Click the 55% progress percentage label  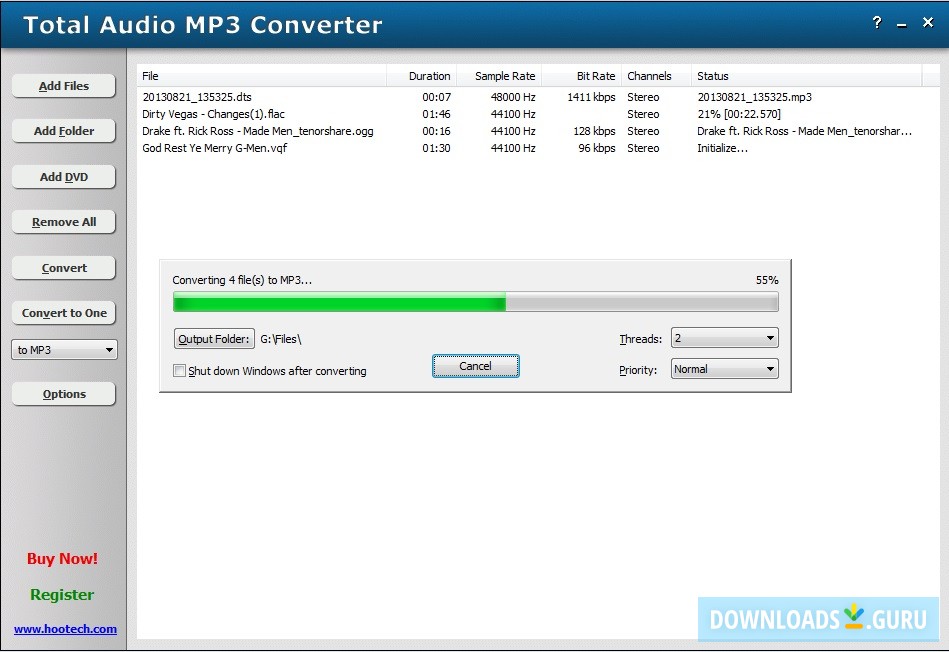(x=767, y=280)
